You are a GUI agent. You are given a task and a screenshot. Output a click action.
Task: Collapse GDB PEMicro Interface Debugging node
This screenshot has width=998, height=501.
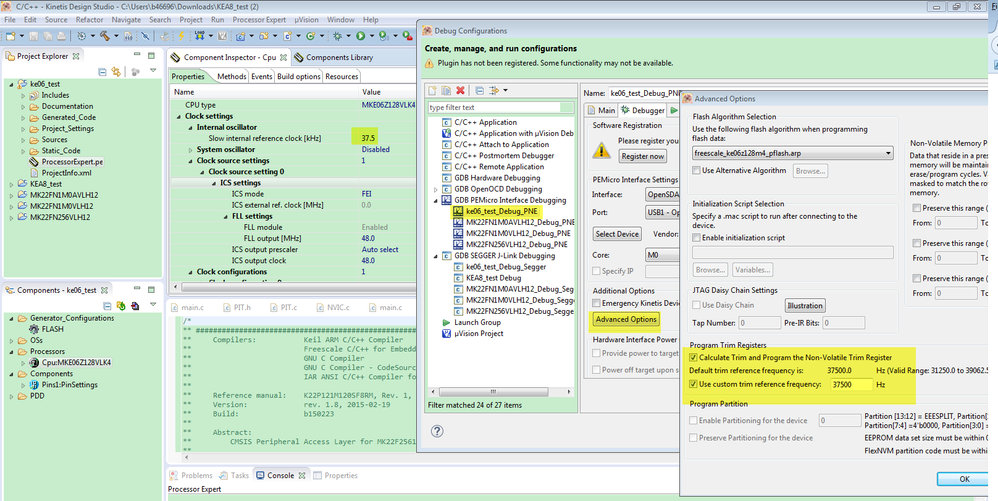tap(435, 200)
